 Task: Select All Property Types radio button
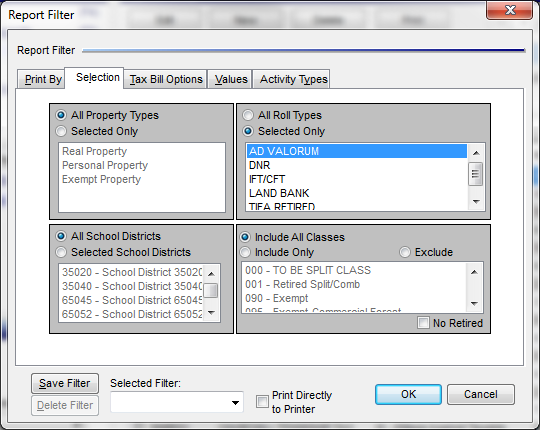(x=61, y=115)
